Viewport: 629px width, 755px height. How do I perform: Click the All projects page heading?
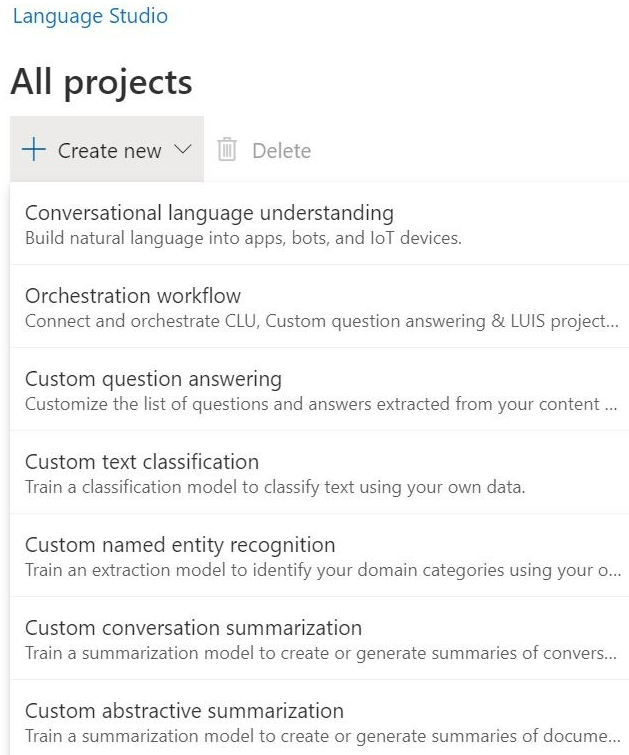101,82
